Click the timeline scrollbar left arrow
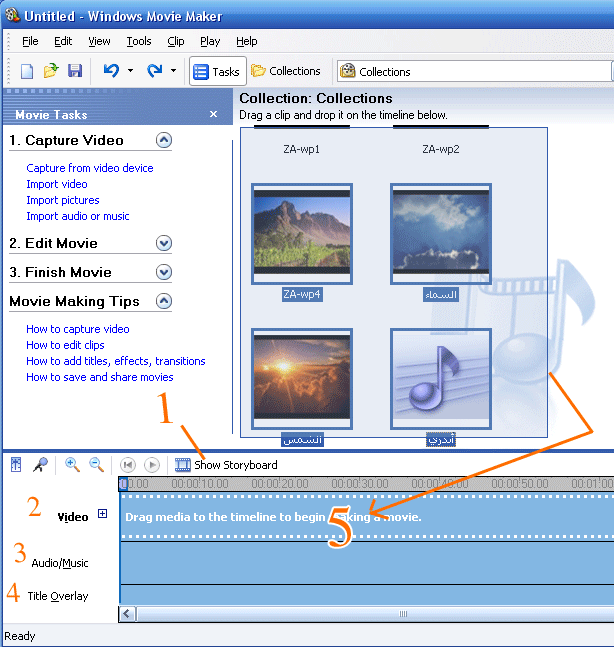Image resolution: width=614 pixels, height=647 pixels. tap(127, 614)
